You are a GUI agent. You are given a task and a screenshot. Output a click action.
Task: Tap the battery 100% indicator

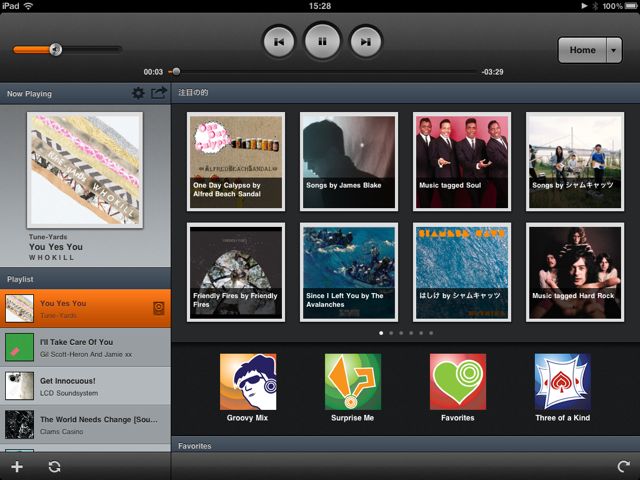[618, 6]
